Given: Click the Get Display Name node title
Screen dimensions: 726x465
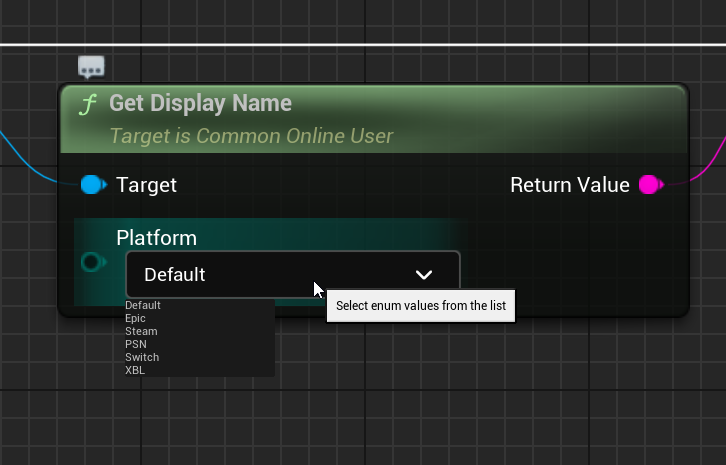Looking at the screenshot, I should (200, 103).
